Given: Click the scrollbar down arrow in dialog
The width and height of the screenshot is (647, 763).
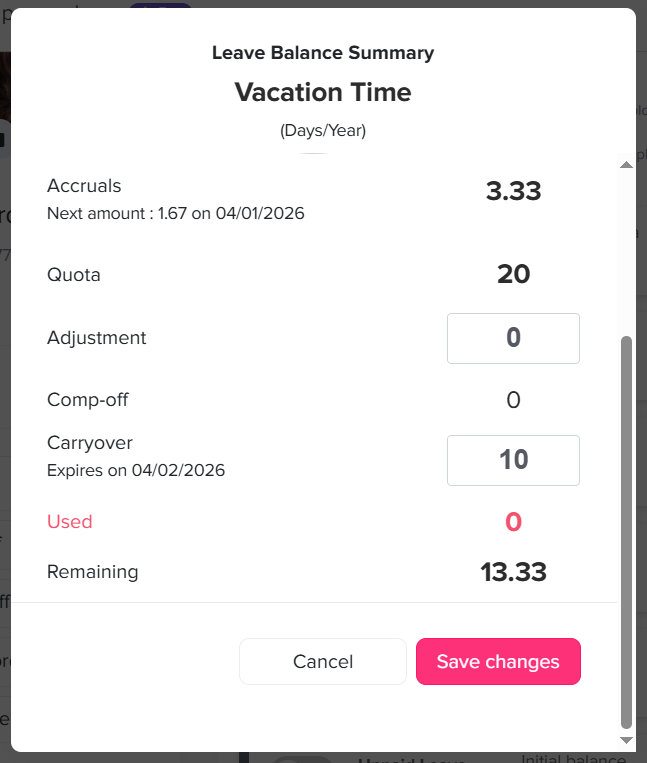Looking at the screenshot, I should (x=627, y=740).
